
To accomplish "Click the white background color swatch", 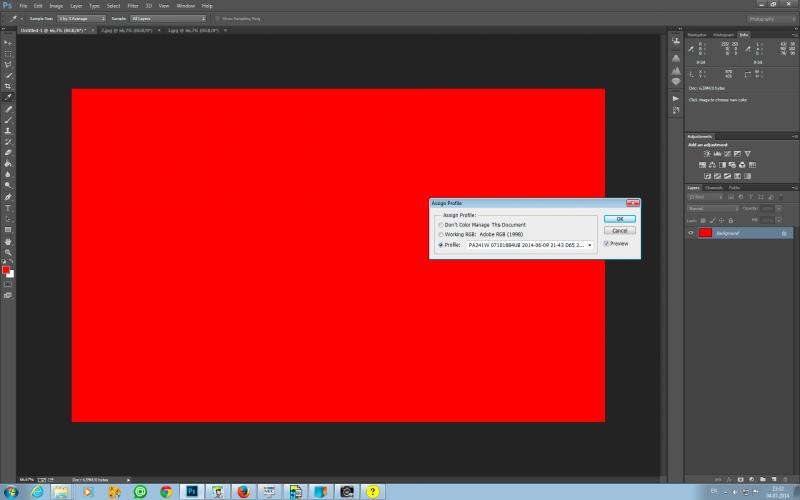I will click(11, 274).
